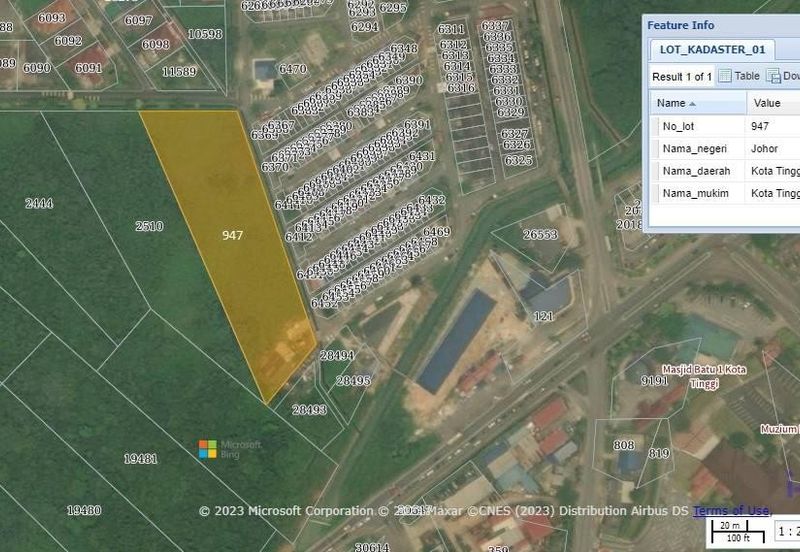The width and height of the screenshot is (800, 552).
Task: Select lot 6092 on the map
Action: 68,41
